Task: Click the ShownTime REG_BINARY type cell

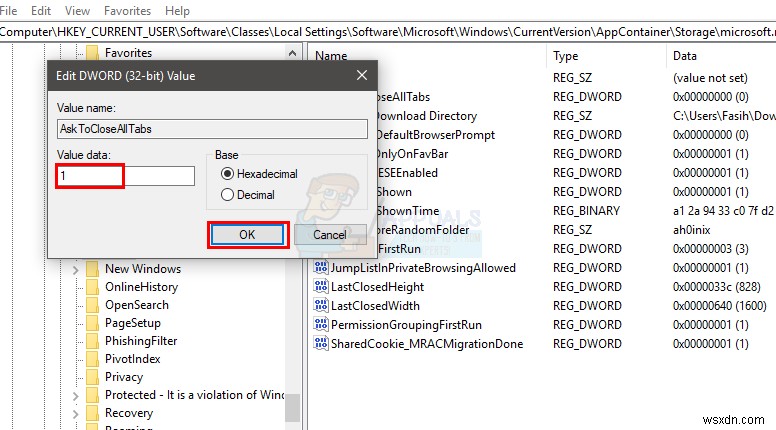Action: (x=586, y=211)
